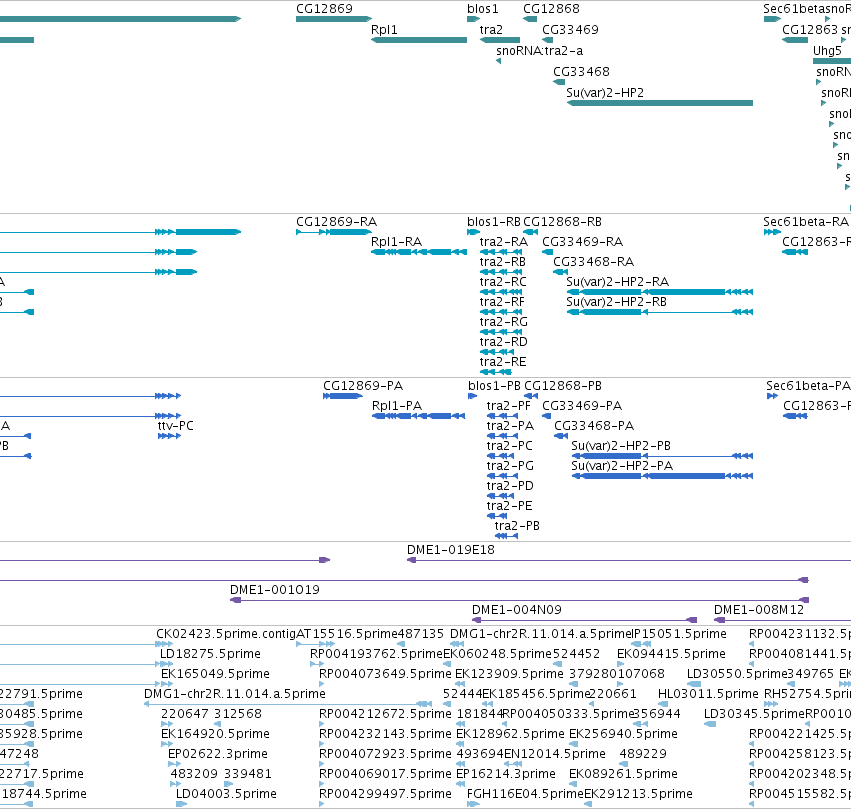Select the CG12869-PA protein label
Screen dimensions: 851x809
tap(363, 386)
